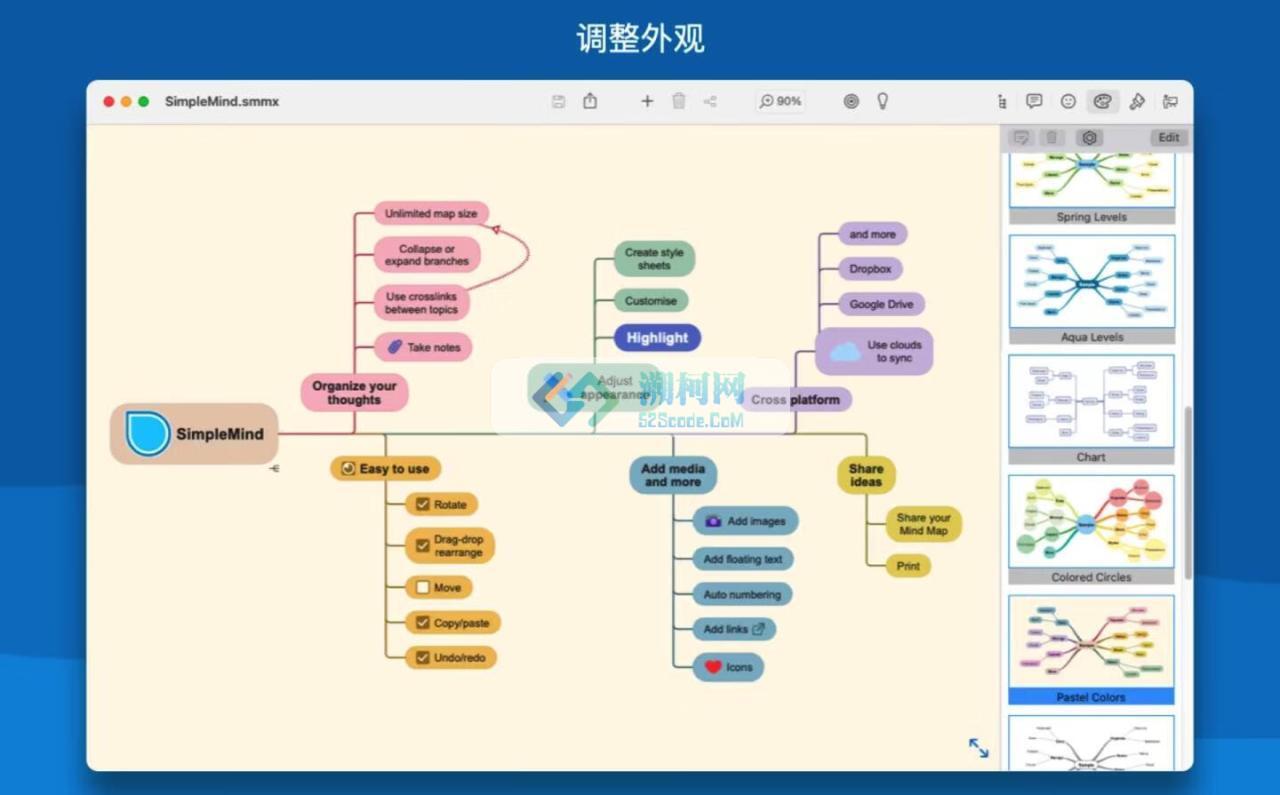Click the Take notes clip icon
Image resolution: width=1280 pixels, height=795 pixels.
click(x=394, y=347)
